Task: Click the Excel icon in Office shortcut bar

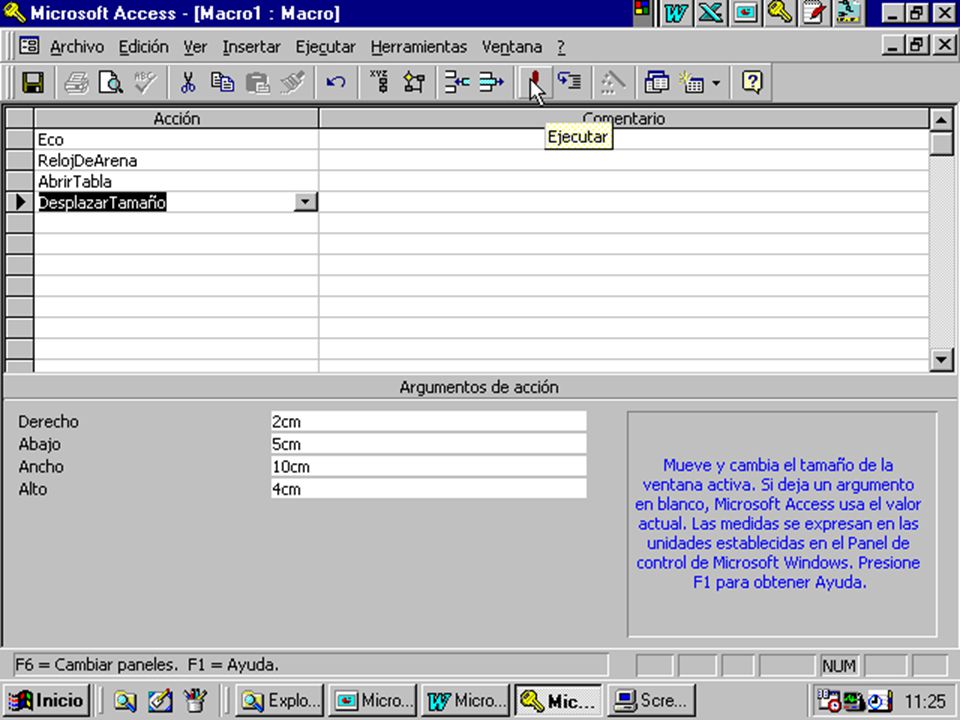Action: [x=710, y=13]
